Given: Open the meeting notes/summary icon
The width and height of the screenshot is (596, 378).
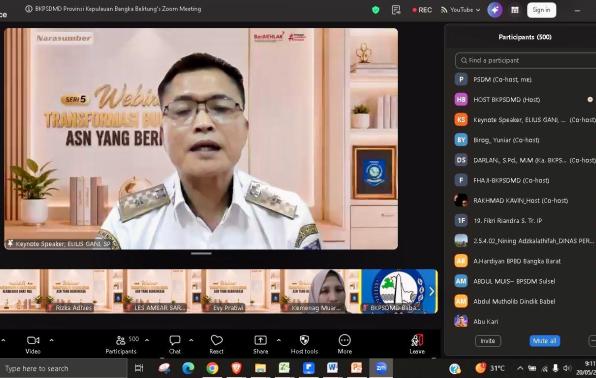Looking at the screenshot, I should 396,10.
